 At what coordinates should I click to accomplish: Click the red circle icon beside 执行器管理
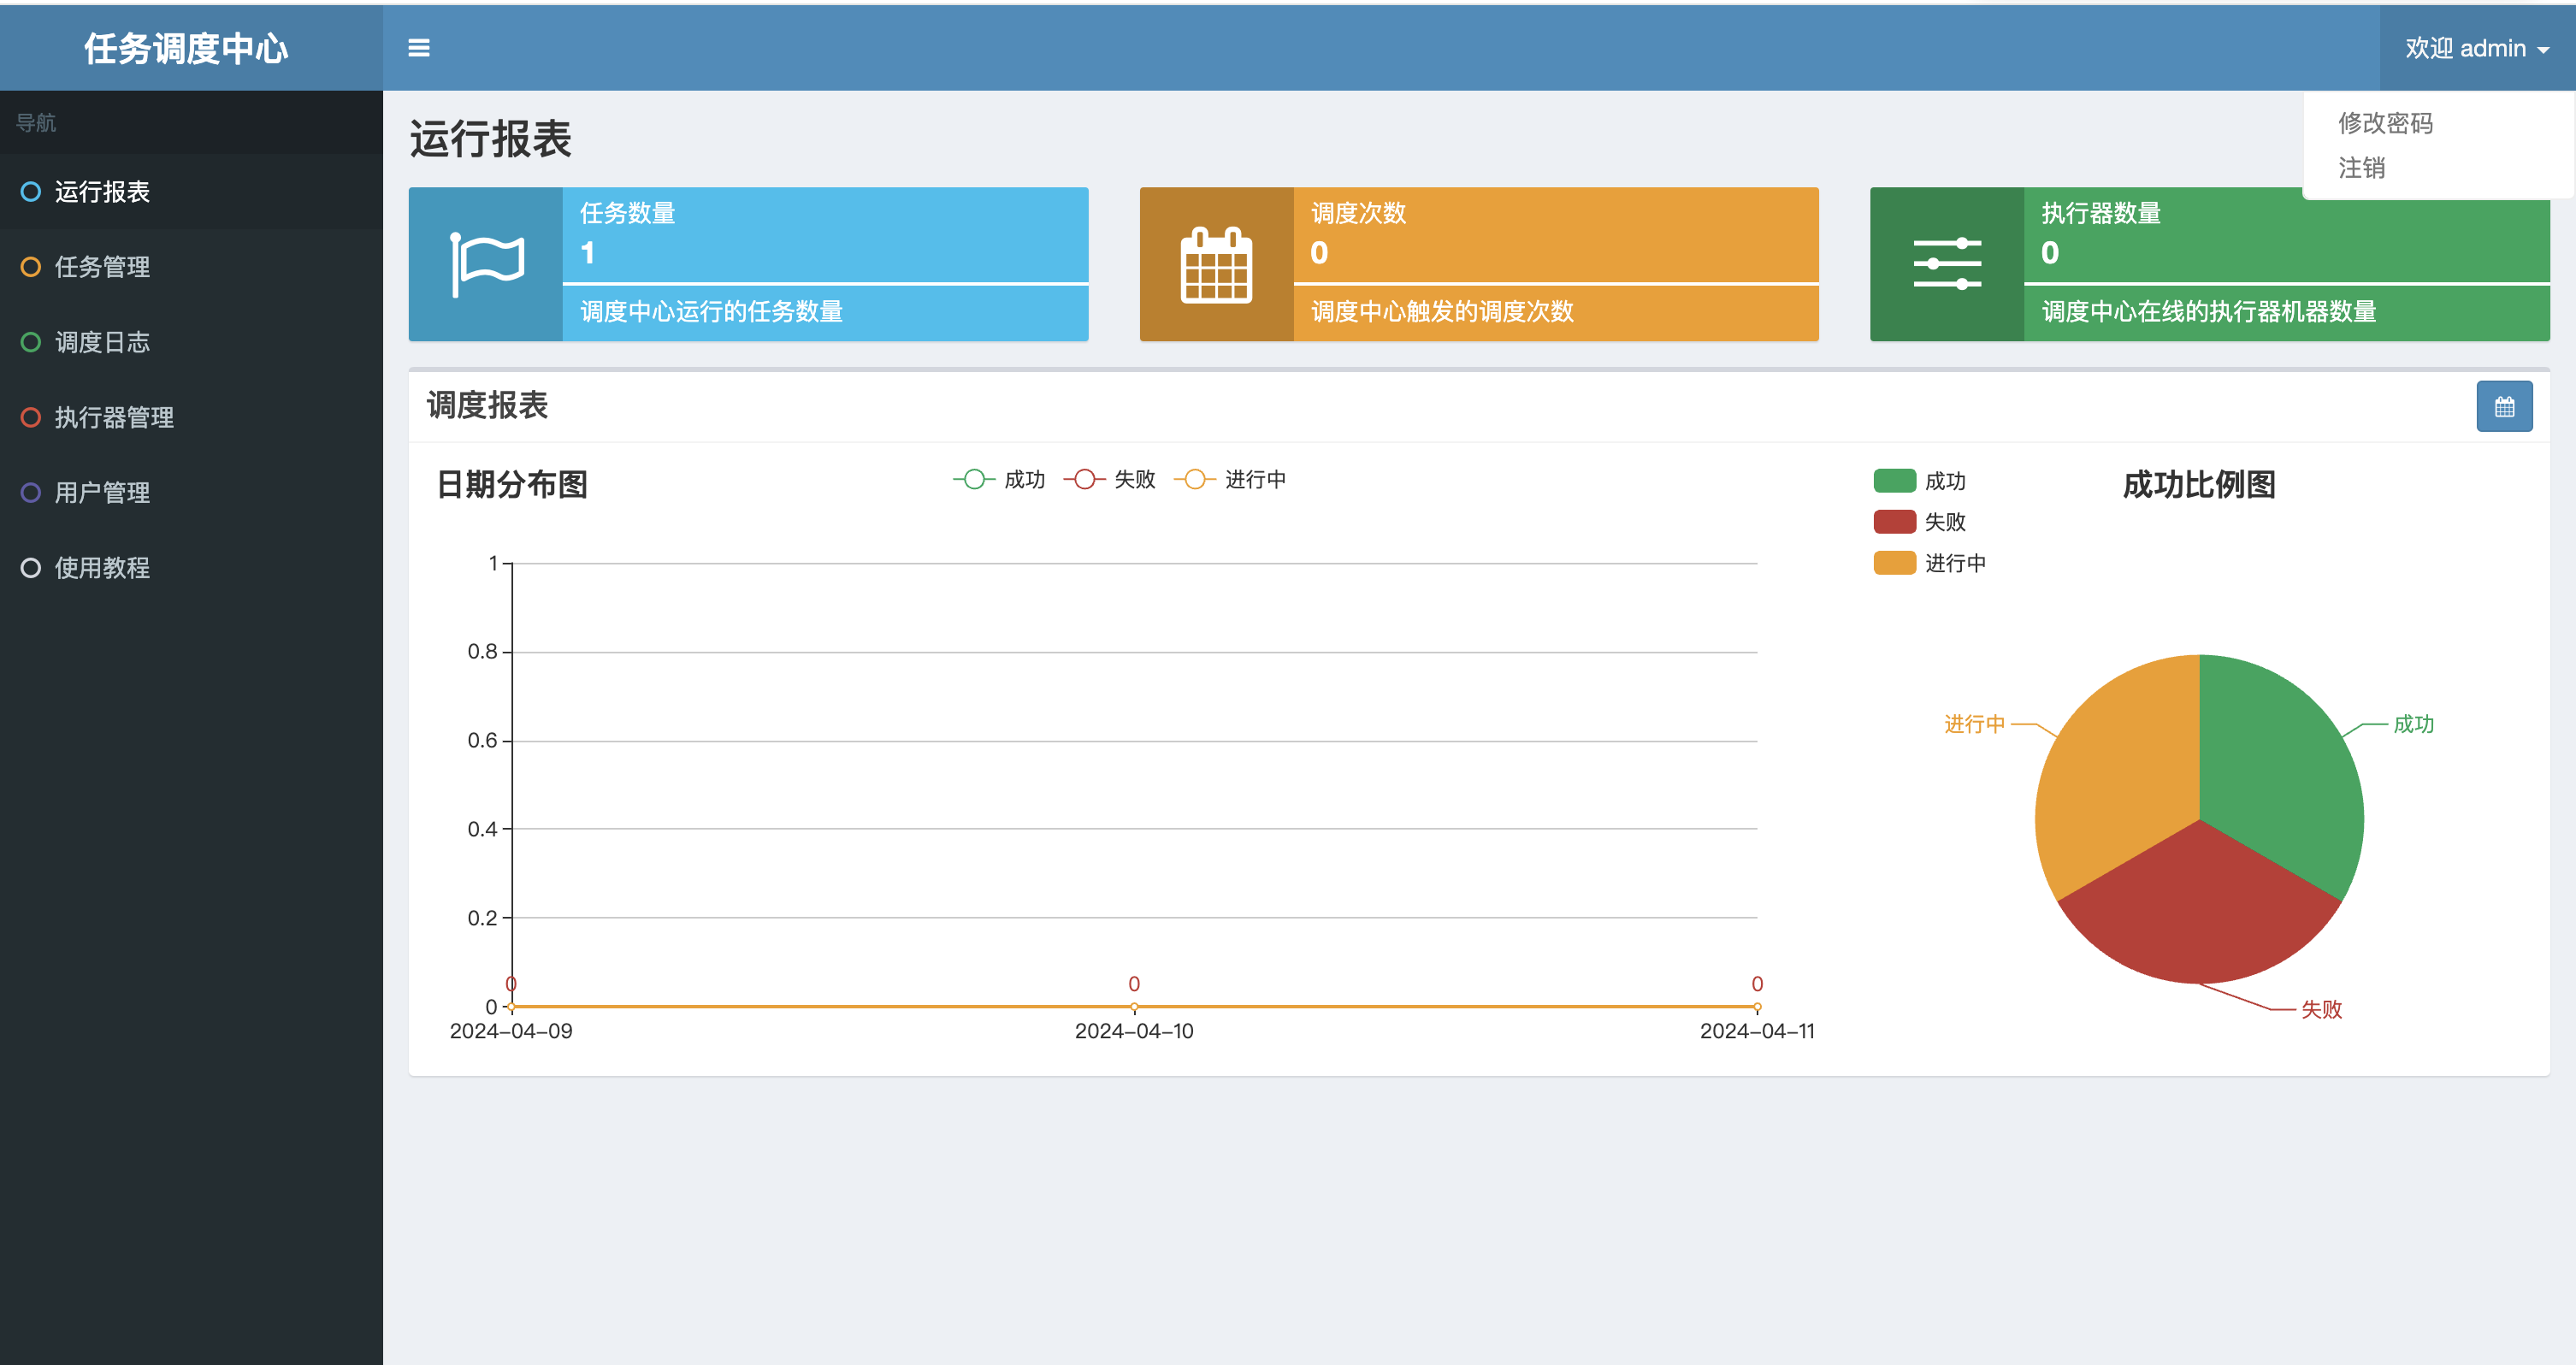pos(31,417)
